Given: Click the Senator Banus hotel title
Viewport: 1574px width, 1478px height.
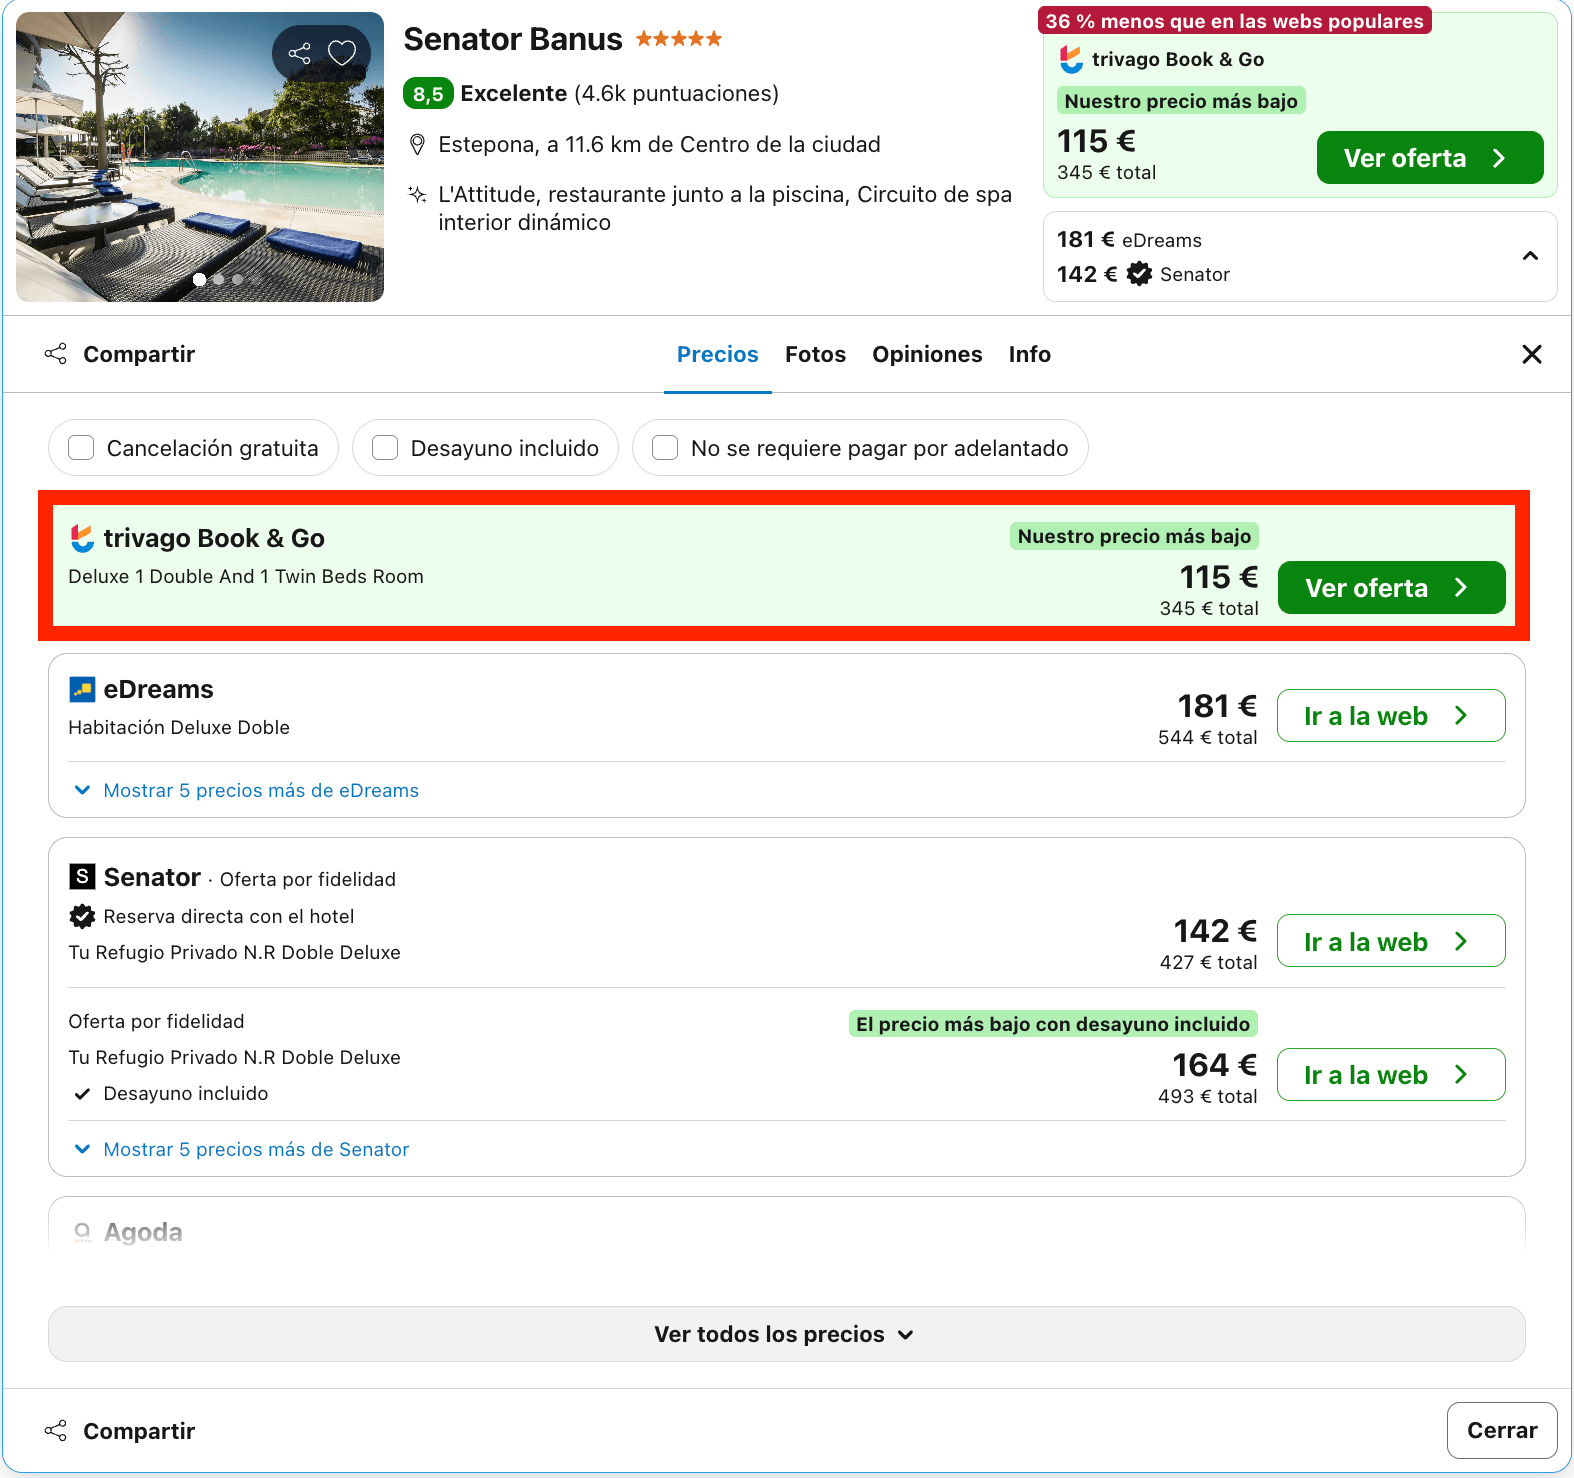Looking at the screenshot, I should 513,39.
